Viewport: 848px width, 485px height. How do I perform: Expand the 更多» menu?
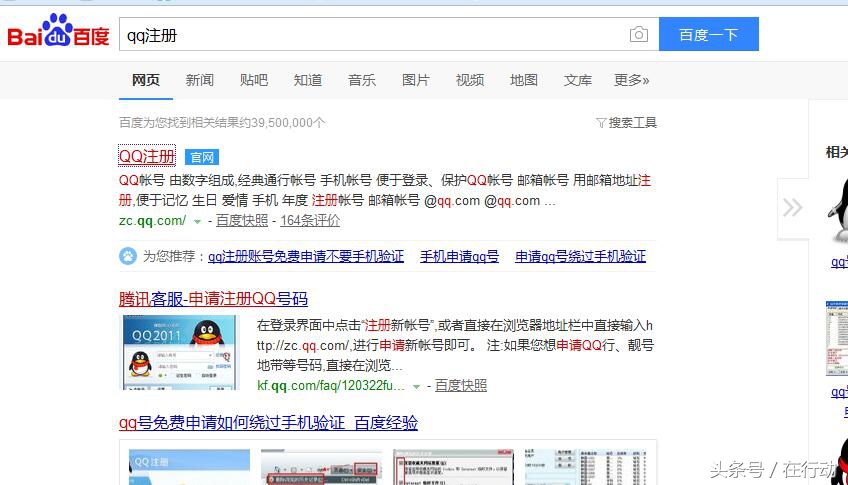[632, 80]
